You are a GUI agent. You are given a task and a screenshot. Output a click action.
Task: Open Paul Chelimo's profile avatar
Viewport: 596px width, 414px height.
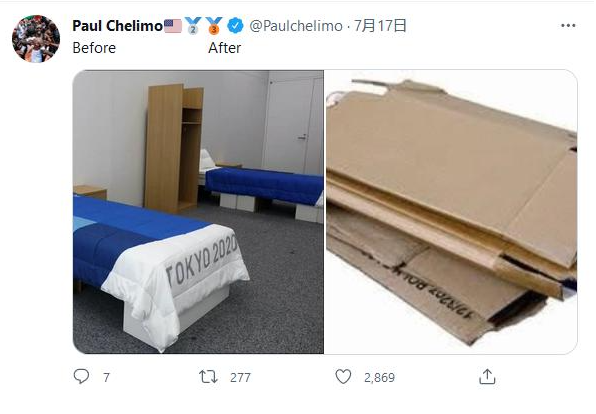[36, 39]
